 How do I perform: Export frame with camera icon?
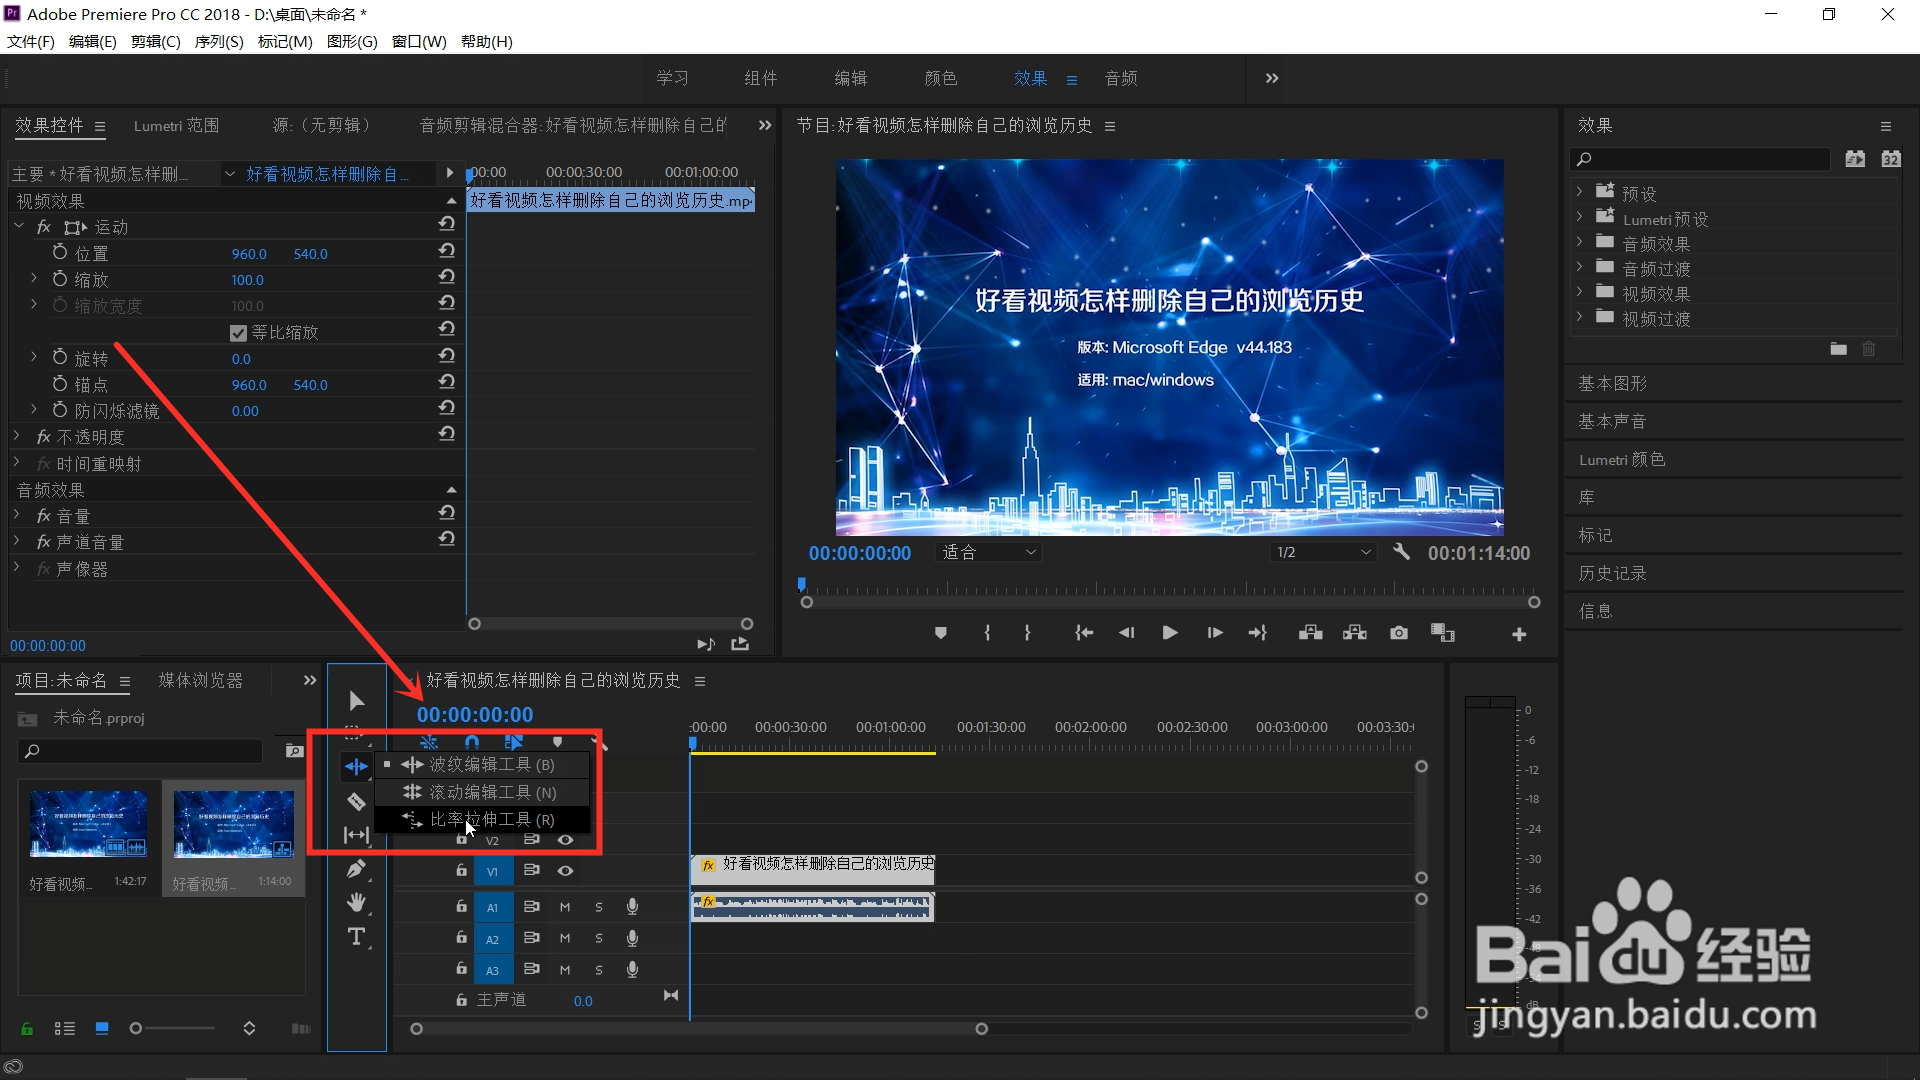pyautogui.click(x=1399, y=633)
